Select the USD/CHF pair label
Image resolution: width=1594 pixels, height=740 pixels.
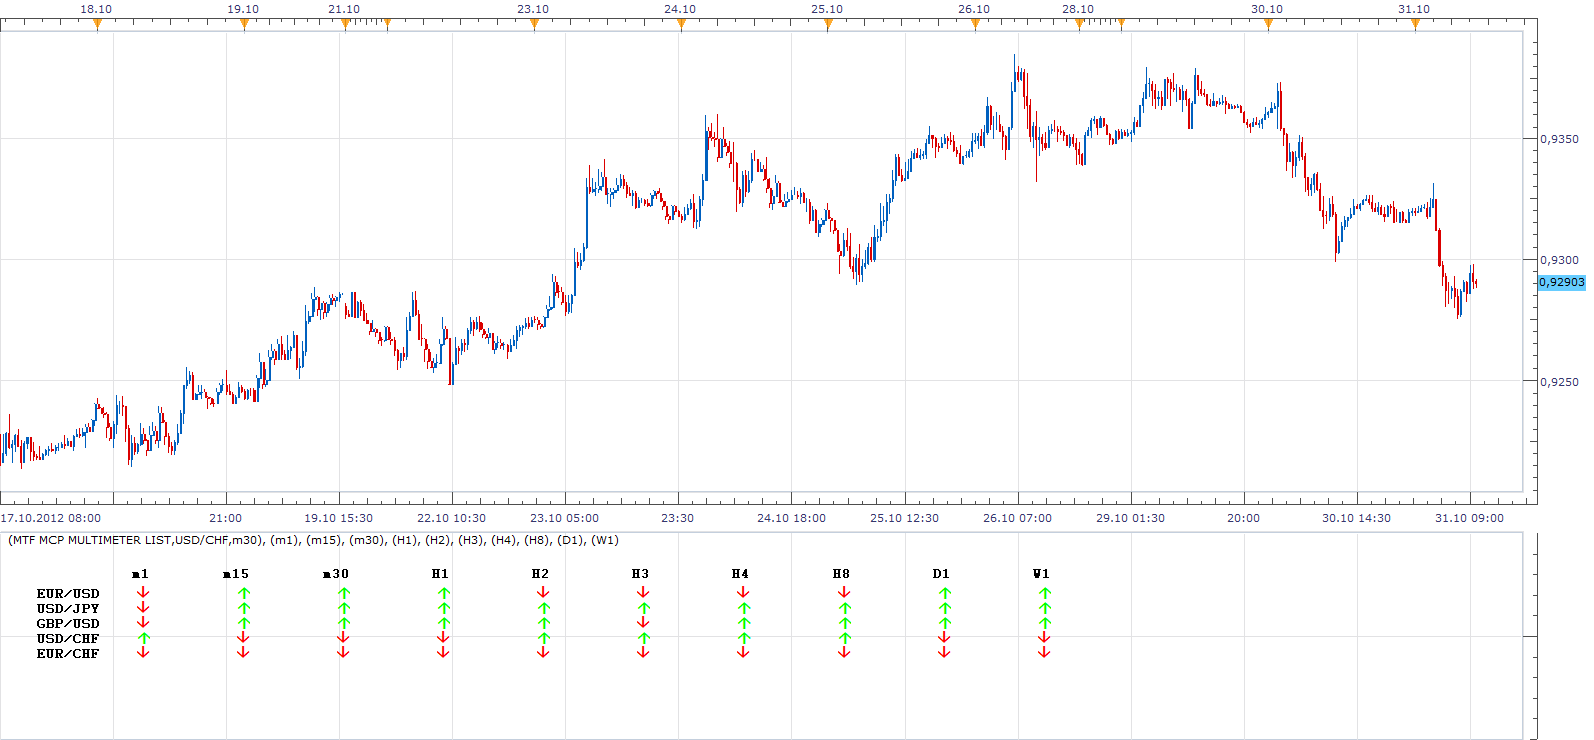(68, 639)
